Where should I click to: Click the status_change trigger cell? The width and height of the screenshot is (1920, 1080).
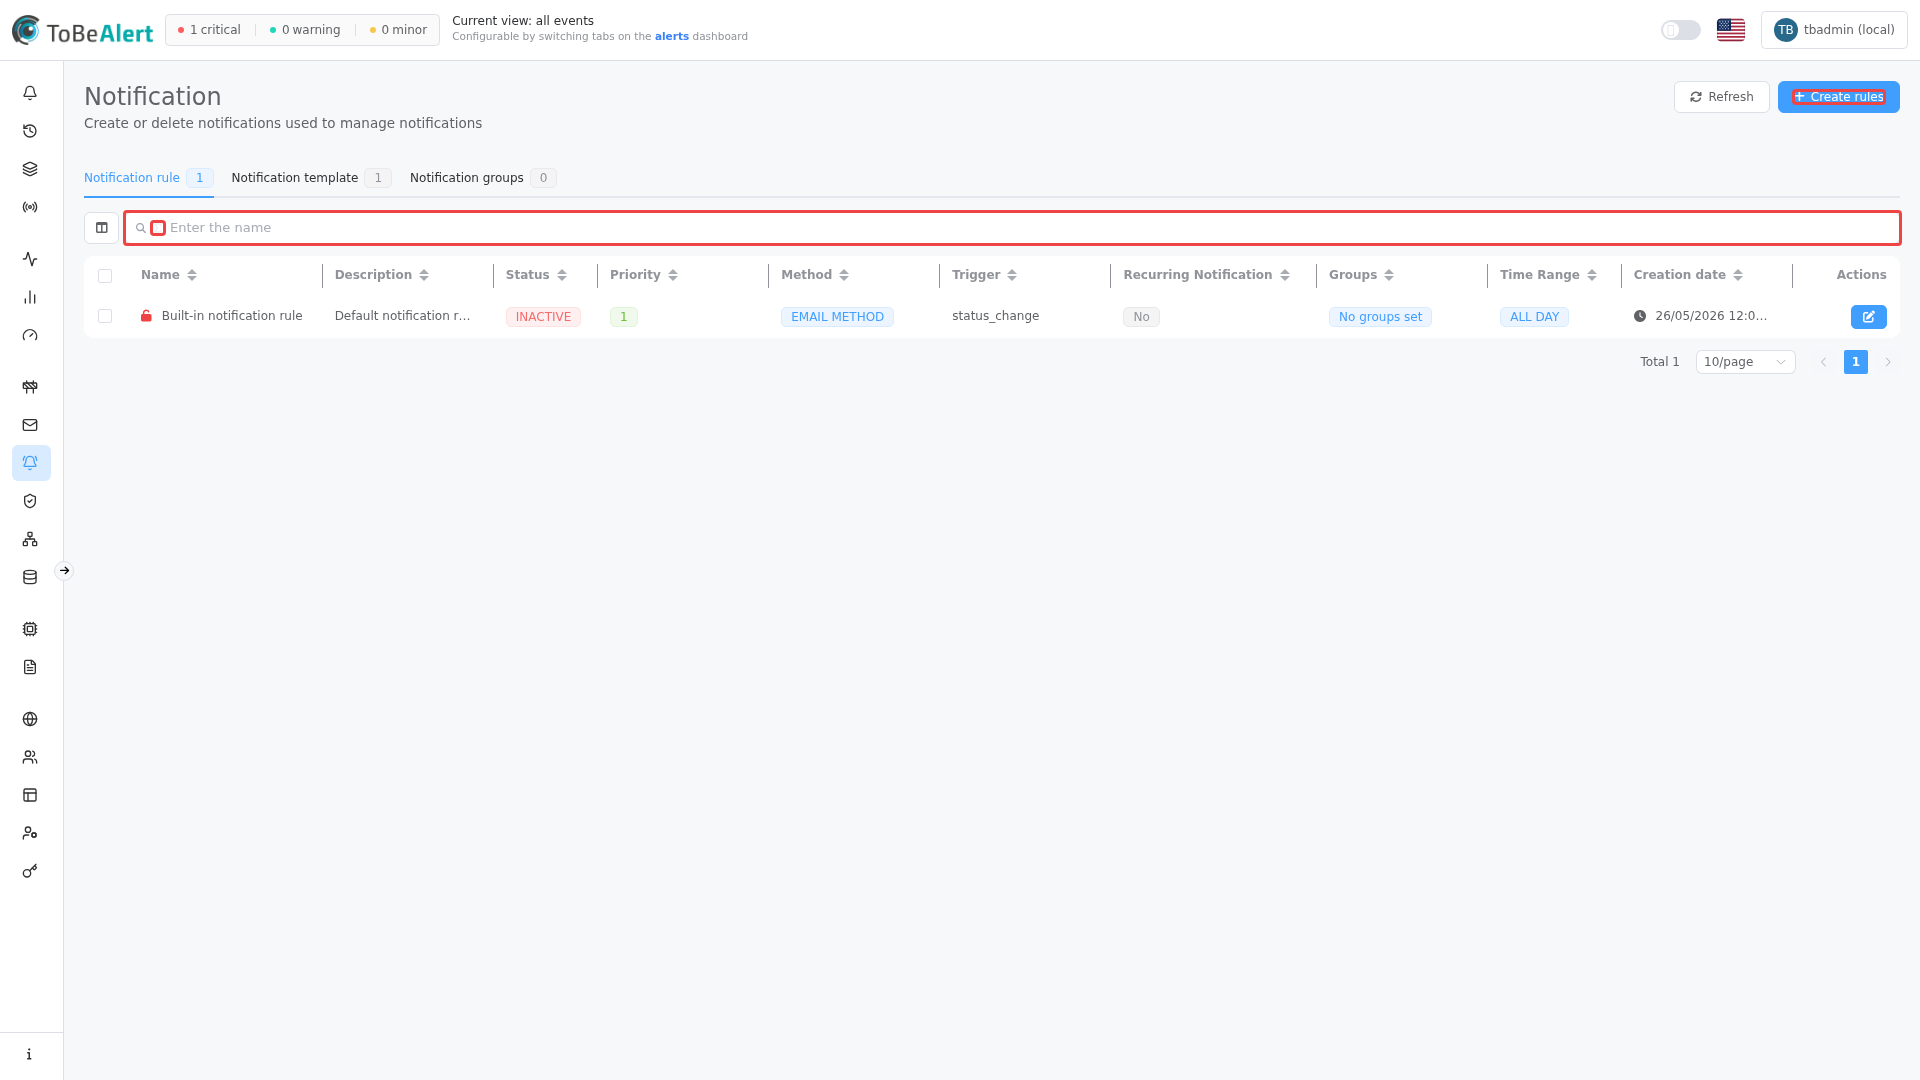[995, 316]
